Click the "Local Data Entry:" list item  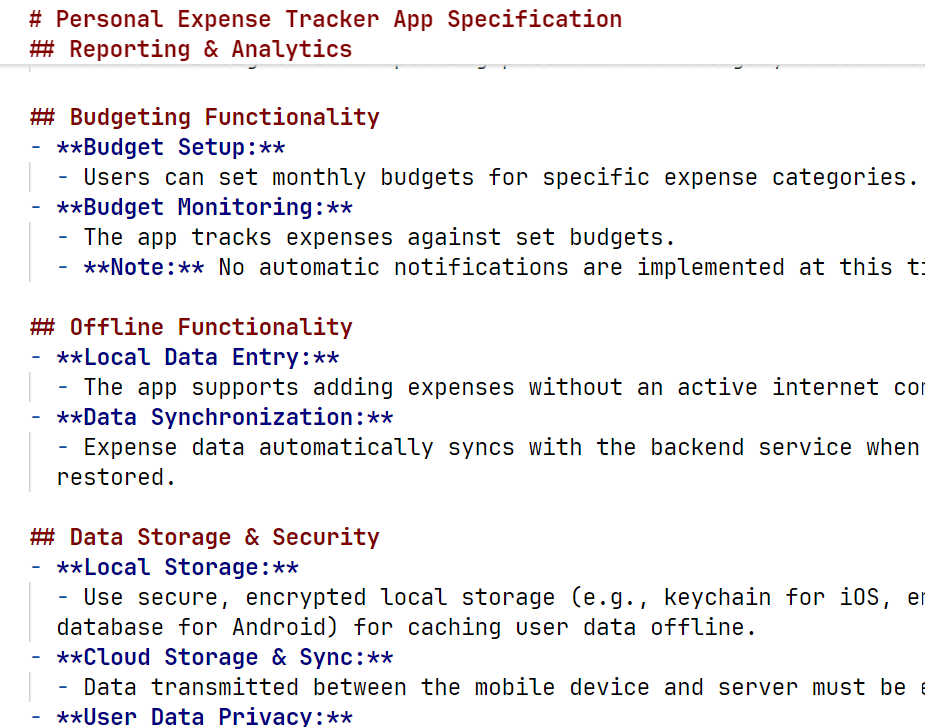point(198,357)
